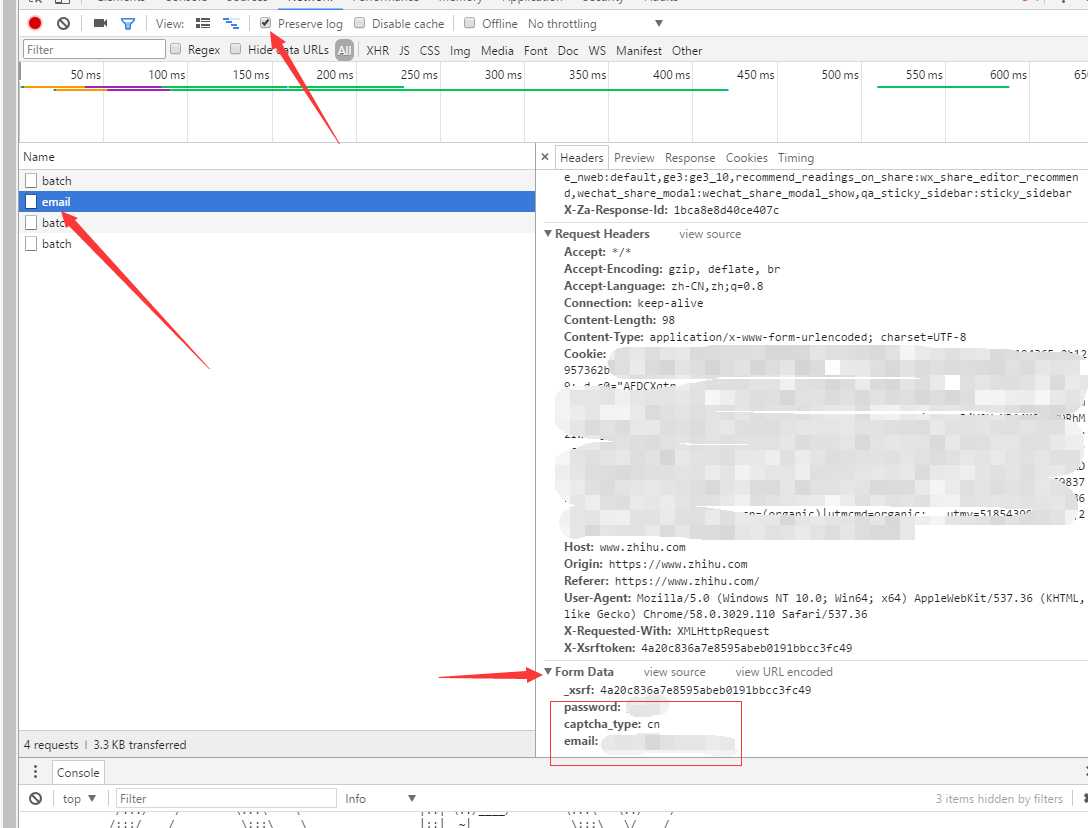Enable the Disable cache checkbox
The image size is (1088, 828).
359,23
